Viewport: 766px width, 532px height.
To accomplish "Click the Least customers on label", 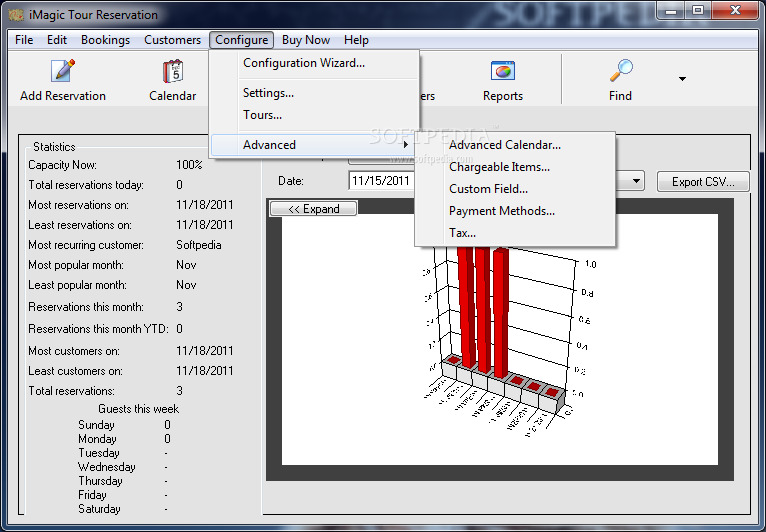I will pos(75,371).
